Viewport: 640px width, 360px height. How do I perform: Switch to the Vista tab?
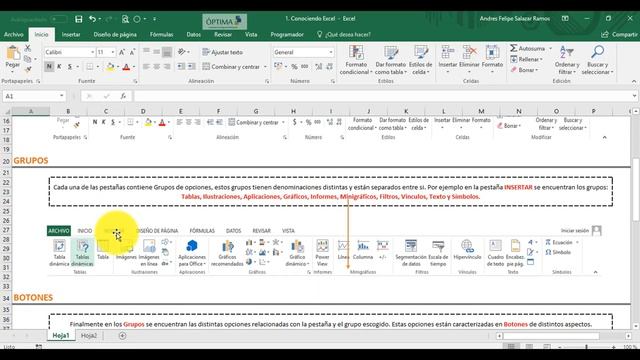[x=251, y=35]
